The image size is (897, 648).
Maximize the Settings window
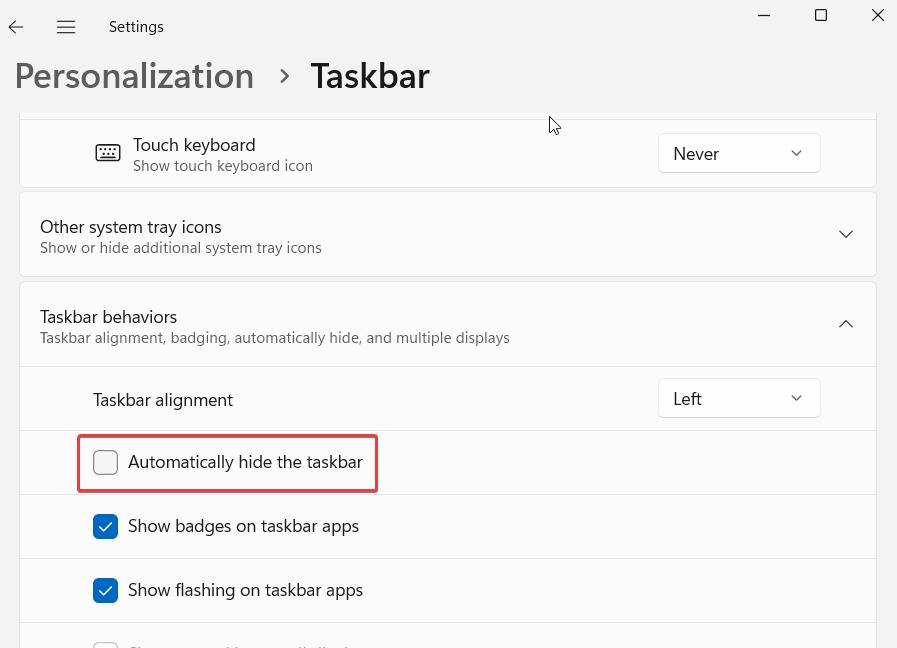click(821, 15)
